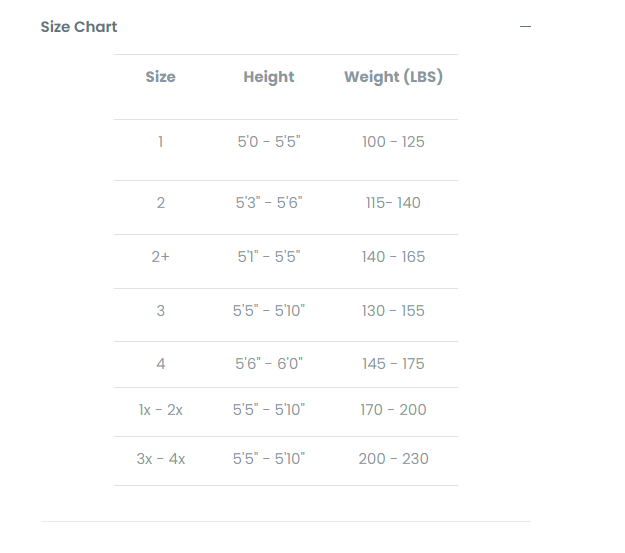This screenshot has width=625, height=553.
Task: Click the 2+ size label
Action: (160, 257)
